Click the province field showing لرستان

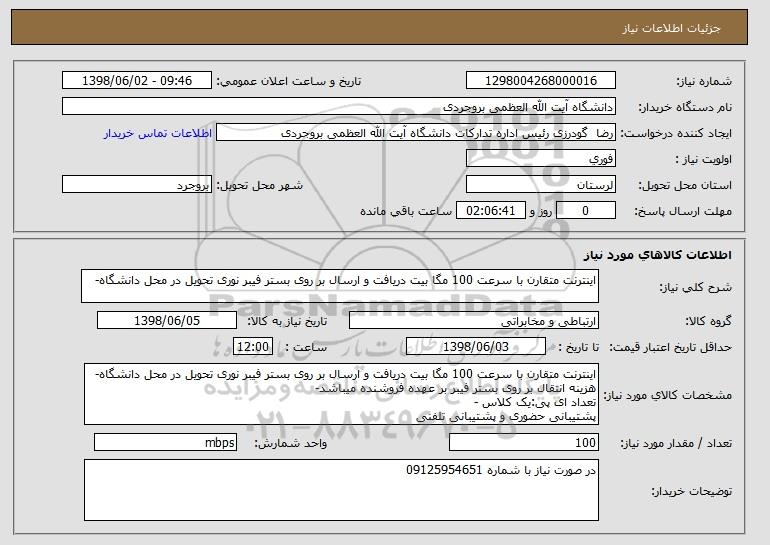tap(541, 185)
